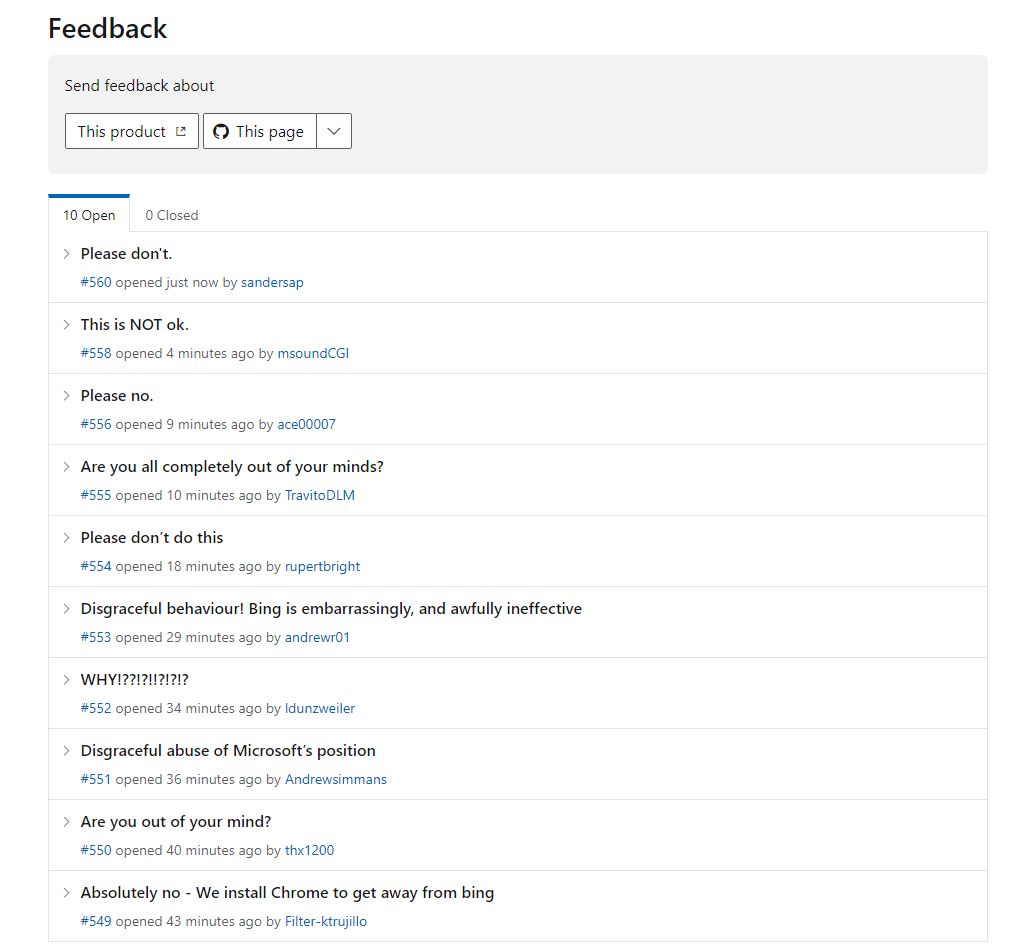Image resolution: width=1031 pixels, height=947 pixels.
Task: Open issue link #560
Action: tap(96, 283)
